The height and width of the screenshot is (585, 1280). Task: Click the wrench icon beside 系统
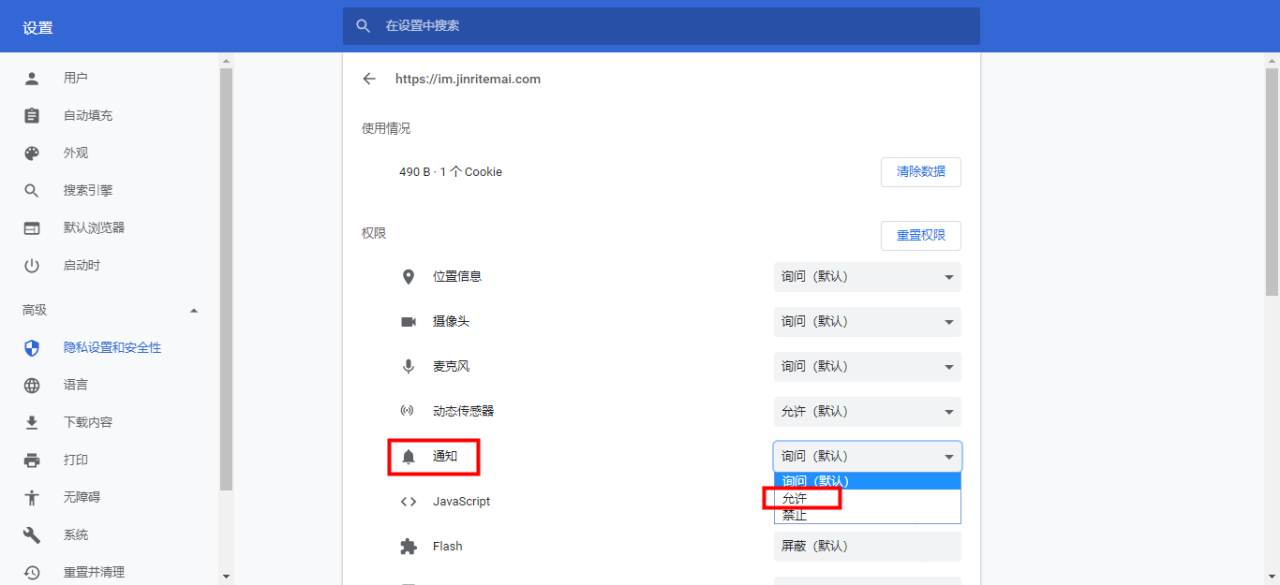(x=31, y=534)
